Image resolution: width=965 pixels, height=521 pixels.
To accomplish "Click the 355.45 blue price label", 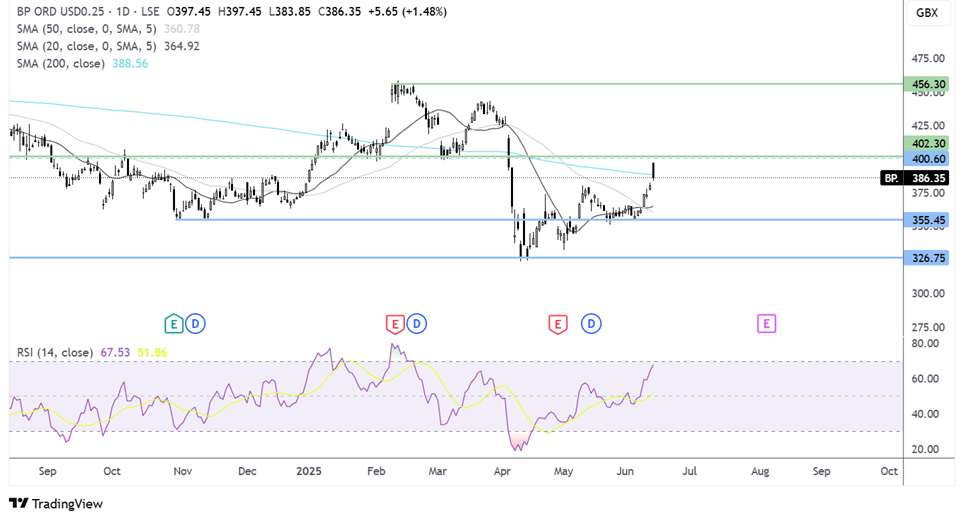I will point(926,220).
